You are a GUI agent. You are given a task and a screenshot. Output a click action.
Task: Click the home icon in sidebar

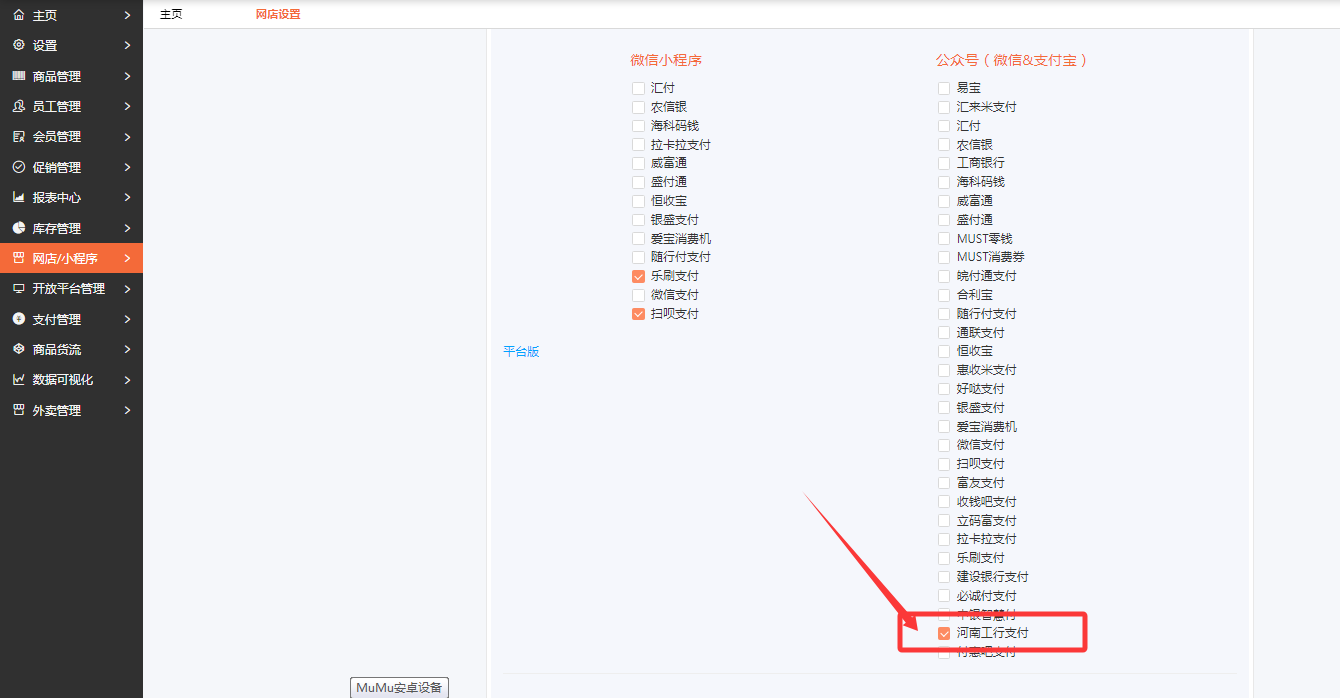[18, 15]
